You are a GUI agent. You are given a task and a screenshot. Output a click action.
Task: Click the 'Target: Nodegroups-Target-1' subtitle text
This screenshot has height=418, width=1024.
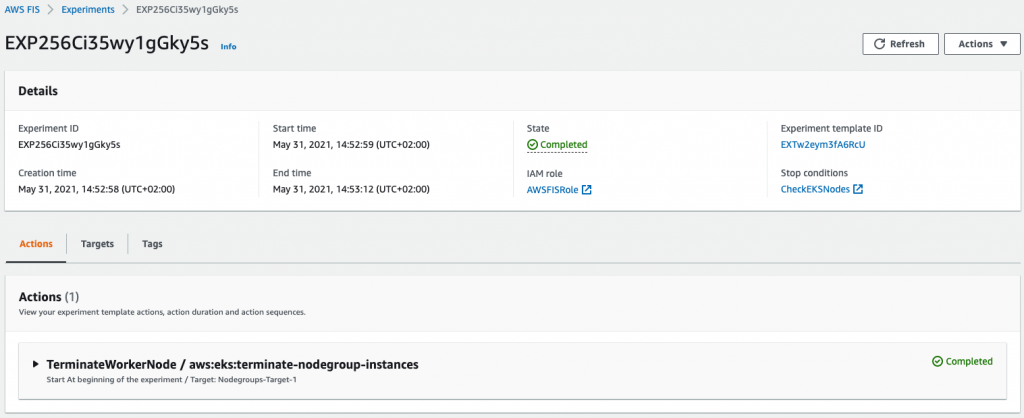click(246, 379)
